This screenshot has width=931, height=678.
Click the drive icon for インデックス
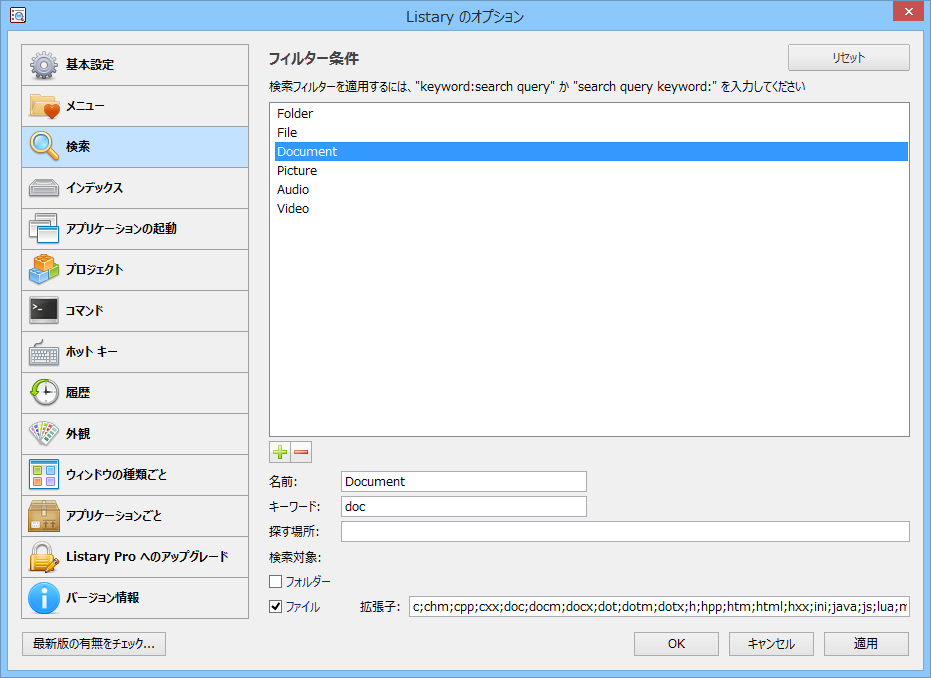tap(44, 188)
